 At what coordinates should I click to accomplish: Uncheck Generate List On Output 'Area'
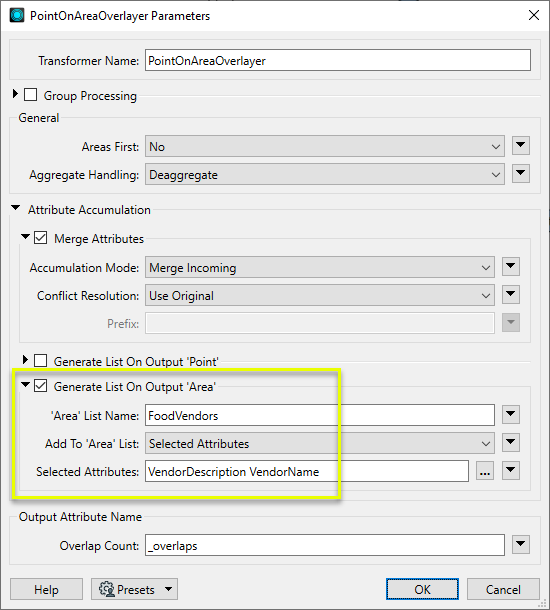click(x=41, y=386)
